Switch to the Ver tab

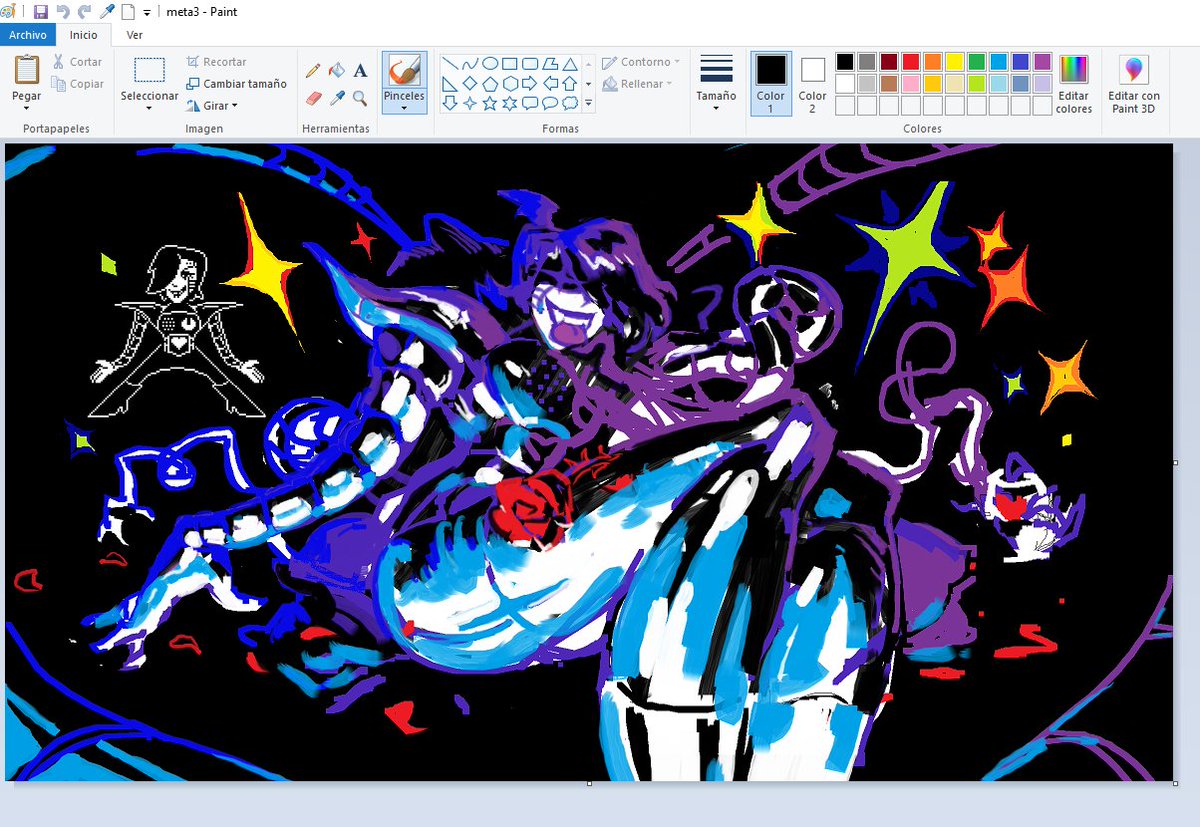coord(134,35)
